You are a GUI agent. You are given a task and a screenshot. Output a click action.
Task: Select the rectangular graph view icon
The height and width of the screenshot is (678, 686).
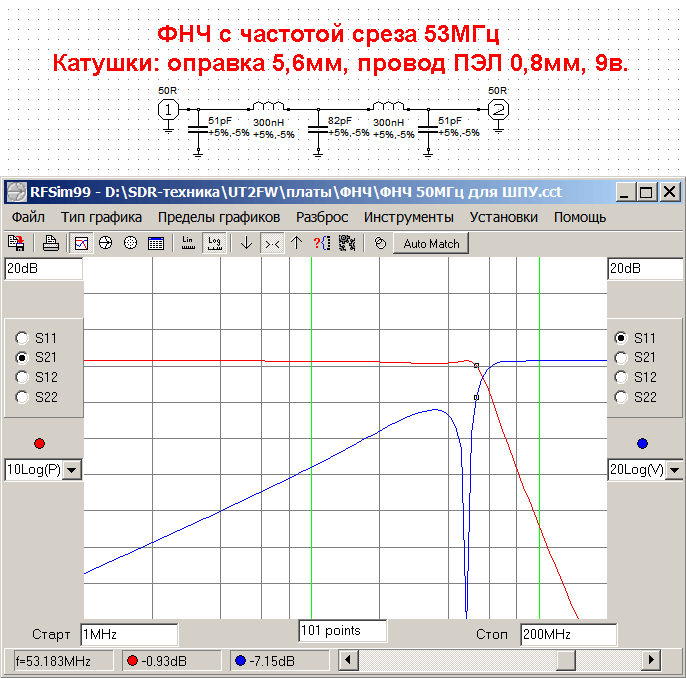coord(82,243)
